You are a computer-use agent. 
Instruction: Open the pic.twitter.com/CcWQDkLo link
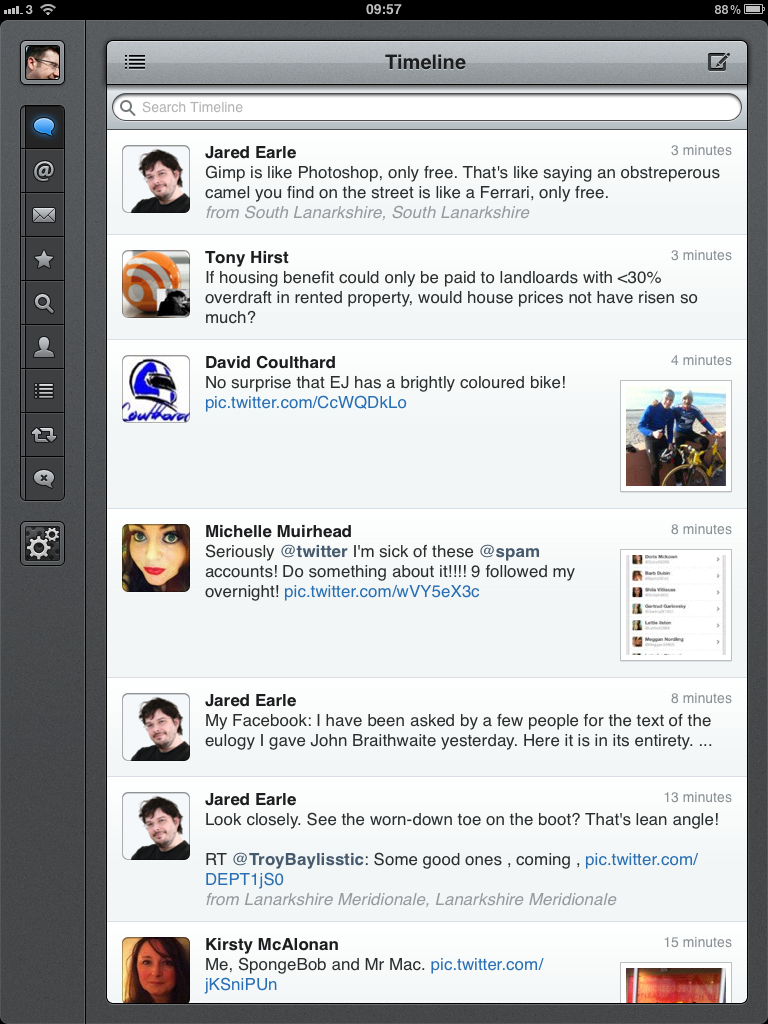tap(306, 403)
